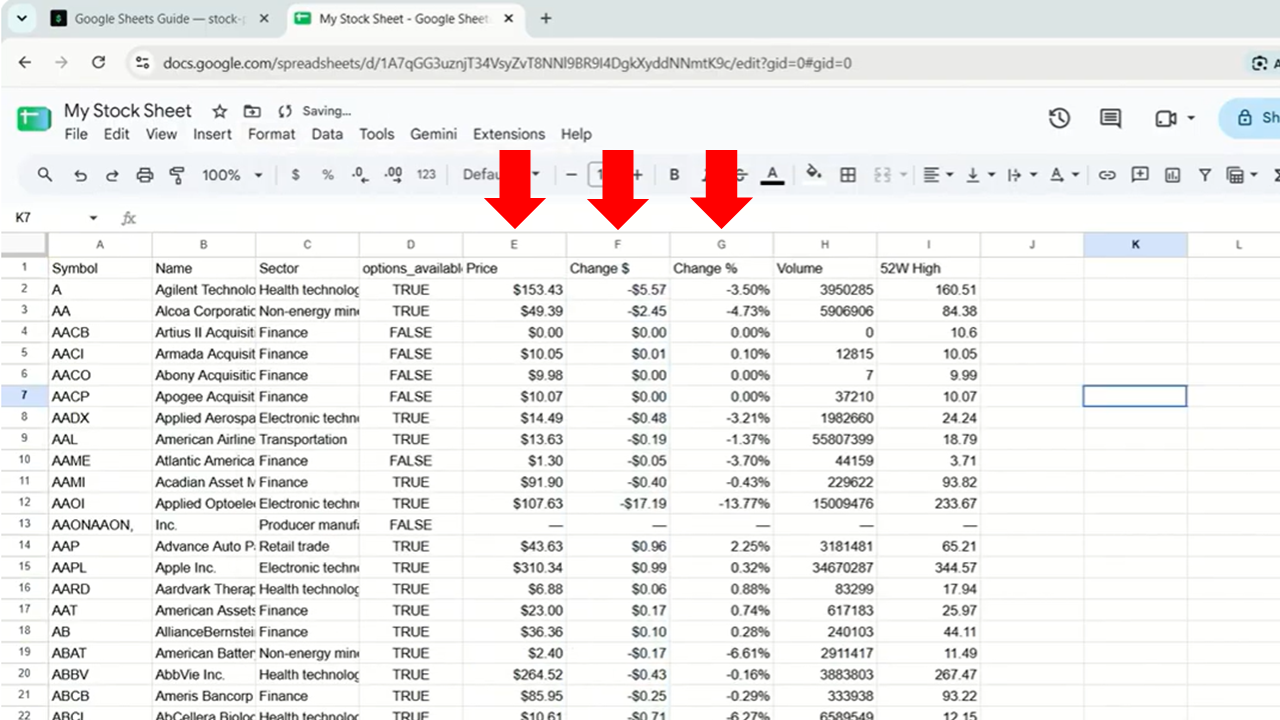Undo the last action
1280x720 pixels.
coord(80,175)
